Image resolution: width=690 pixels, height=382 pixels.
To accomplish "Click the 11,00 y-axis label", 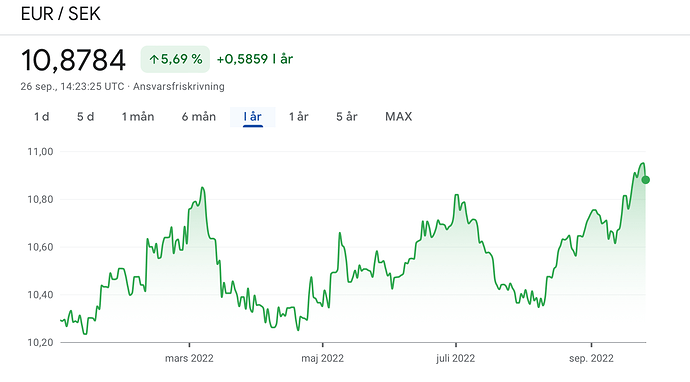I will [40, 152].
